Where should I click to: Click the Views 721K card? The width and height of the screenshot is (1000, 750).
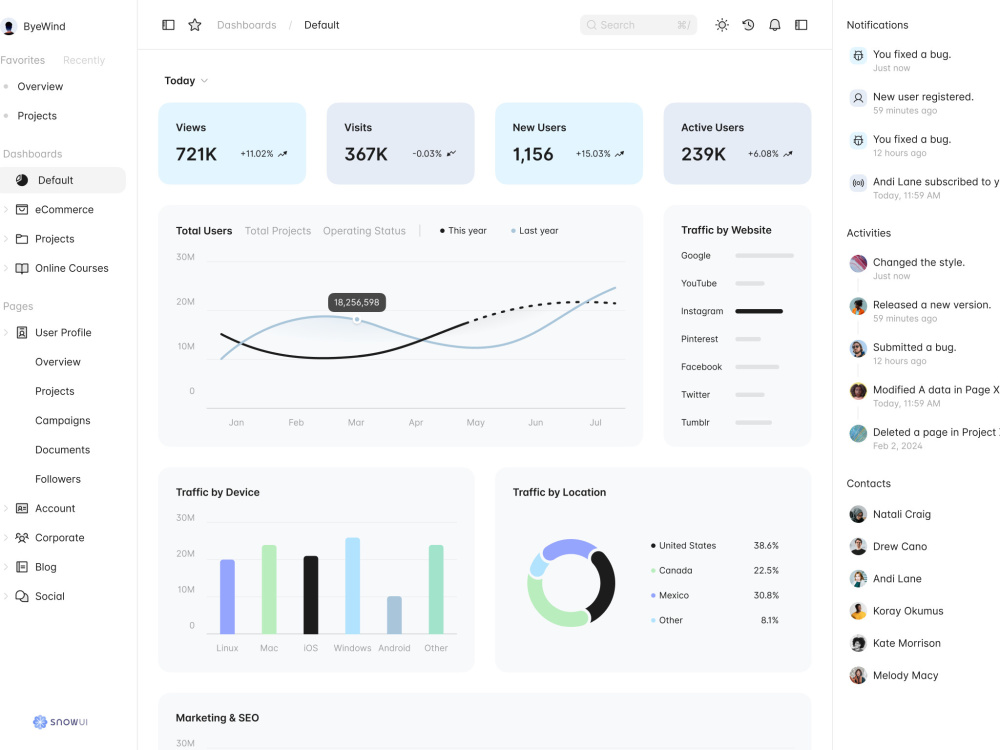point(232,143)
